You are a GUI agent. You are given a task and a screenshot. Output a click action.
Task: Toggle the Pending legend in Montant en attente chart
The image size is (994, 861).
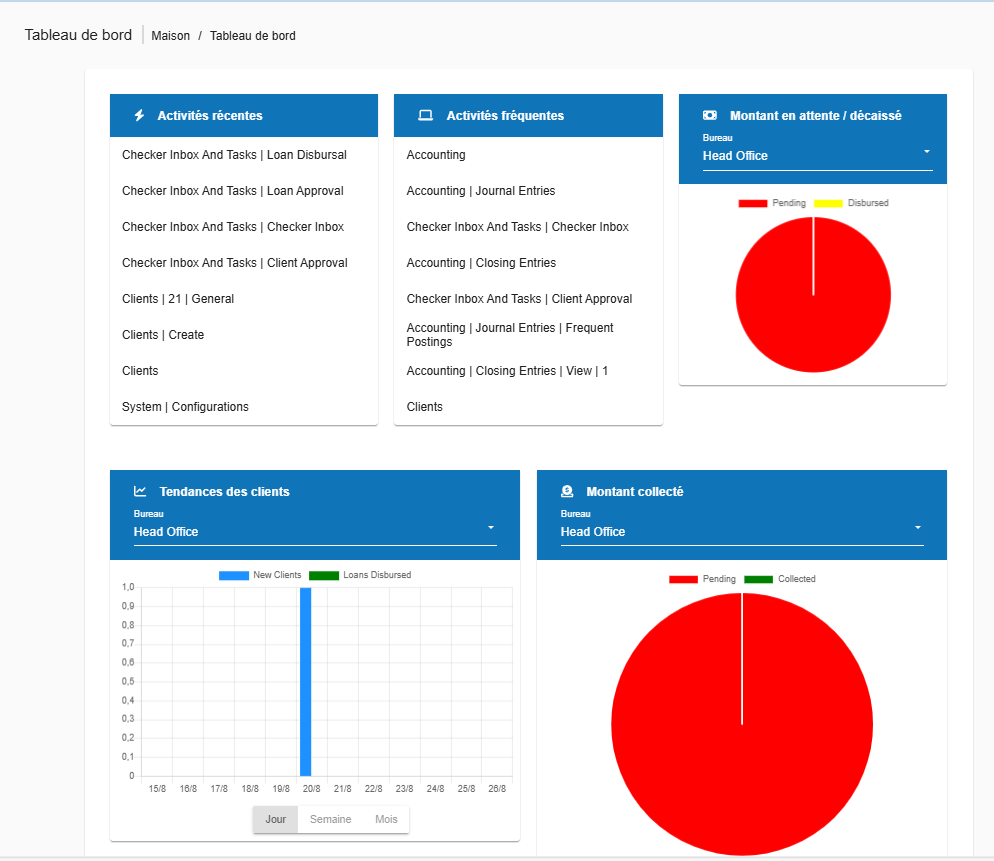tap(772, 203)
